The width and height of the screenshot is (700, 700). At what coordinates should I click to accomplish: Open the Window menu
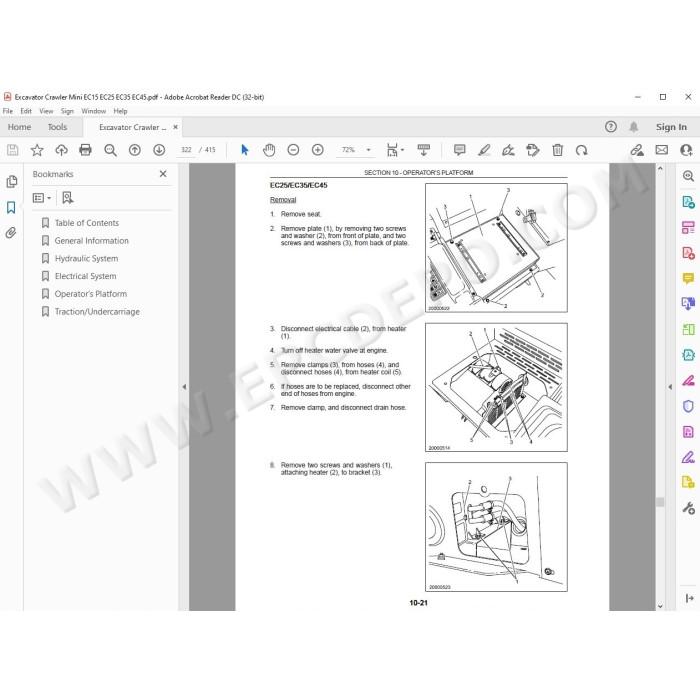click(x=93, y=111)
